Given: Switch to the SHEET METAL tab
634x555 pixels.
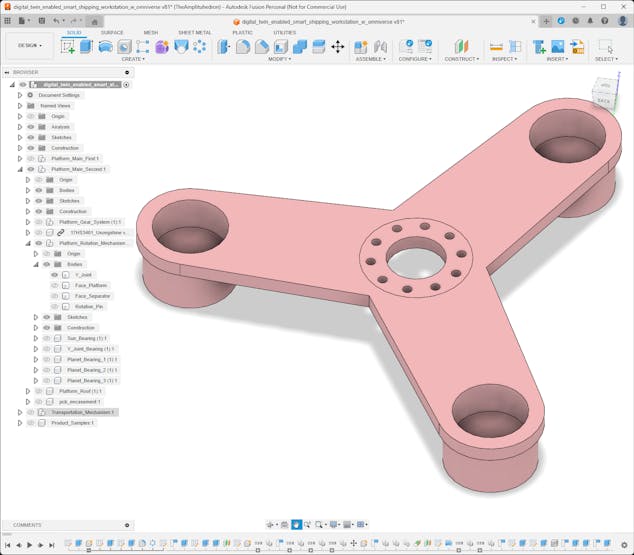Looking at the screenshot, I should (x=194, y=32).
